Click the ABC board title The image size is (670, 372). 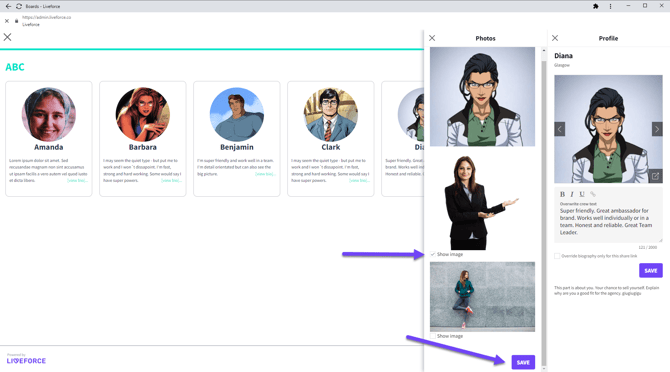[x=15, y=67]
